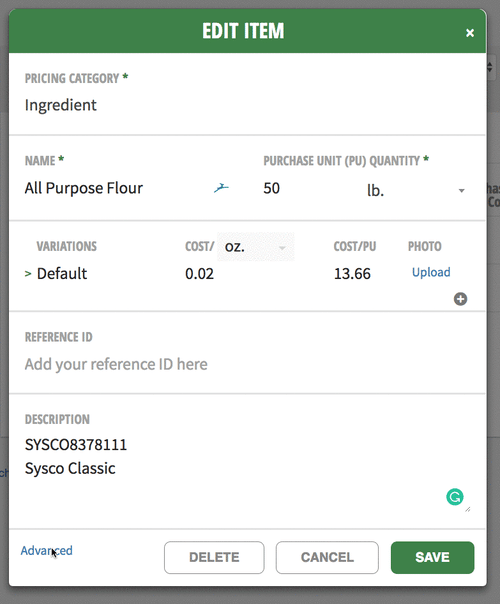Viewport: 500px width, 604px height.
Task: Expand the Default variation arrow
Action: tap(28, 274)
